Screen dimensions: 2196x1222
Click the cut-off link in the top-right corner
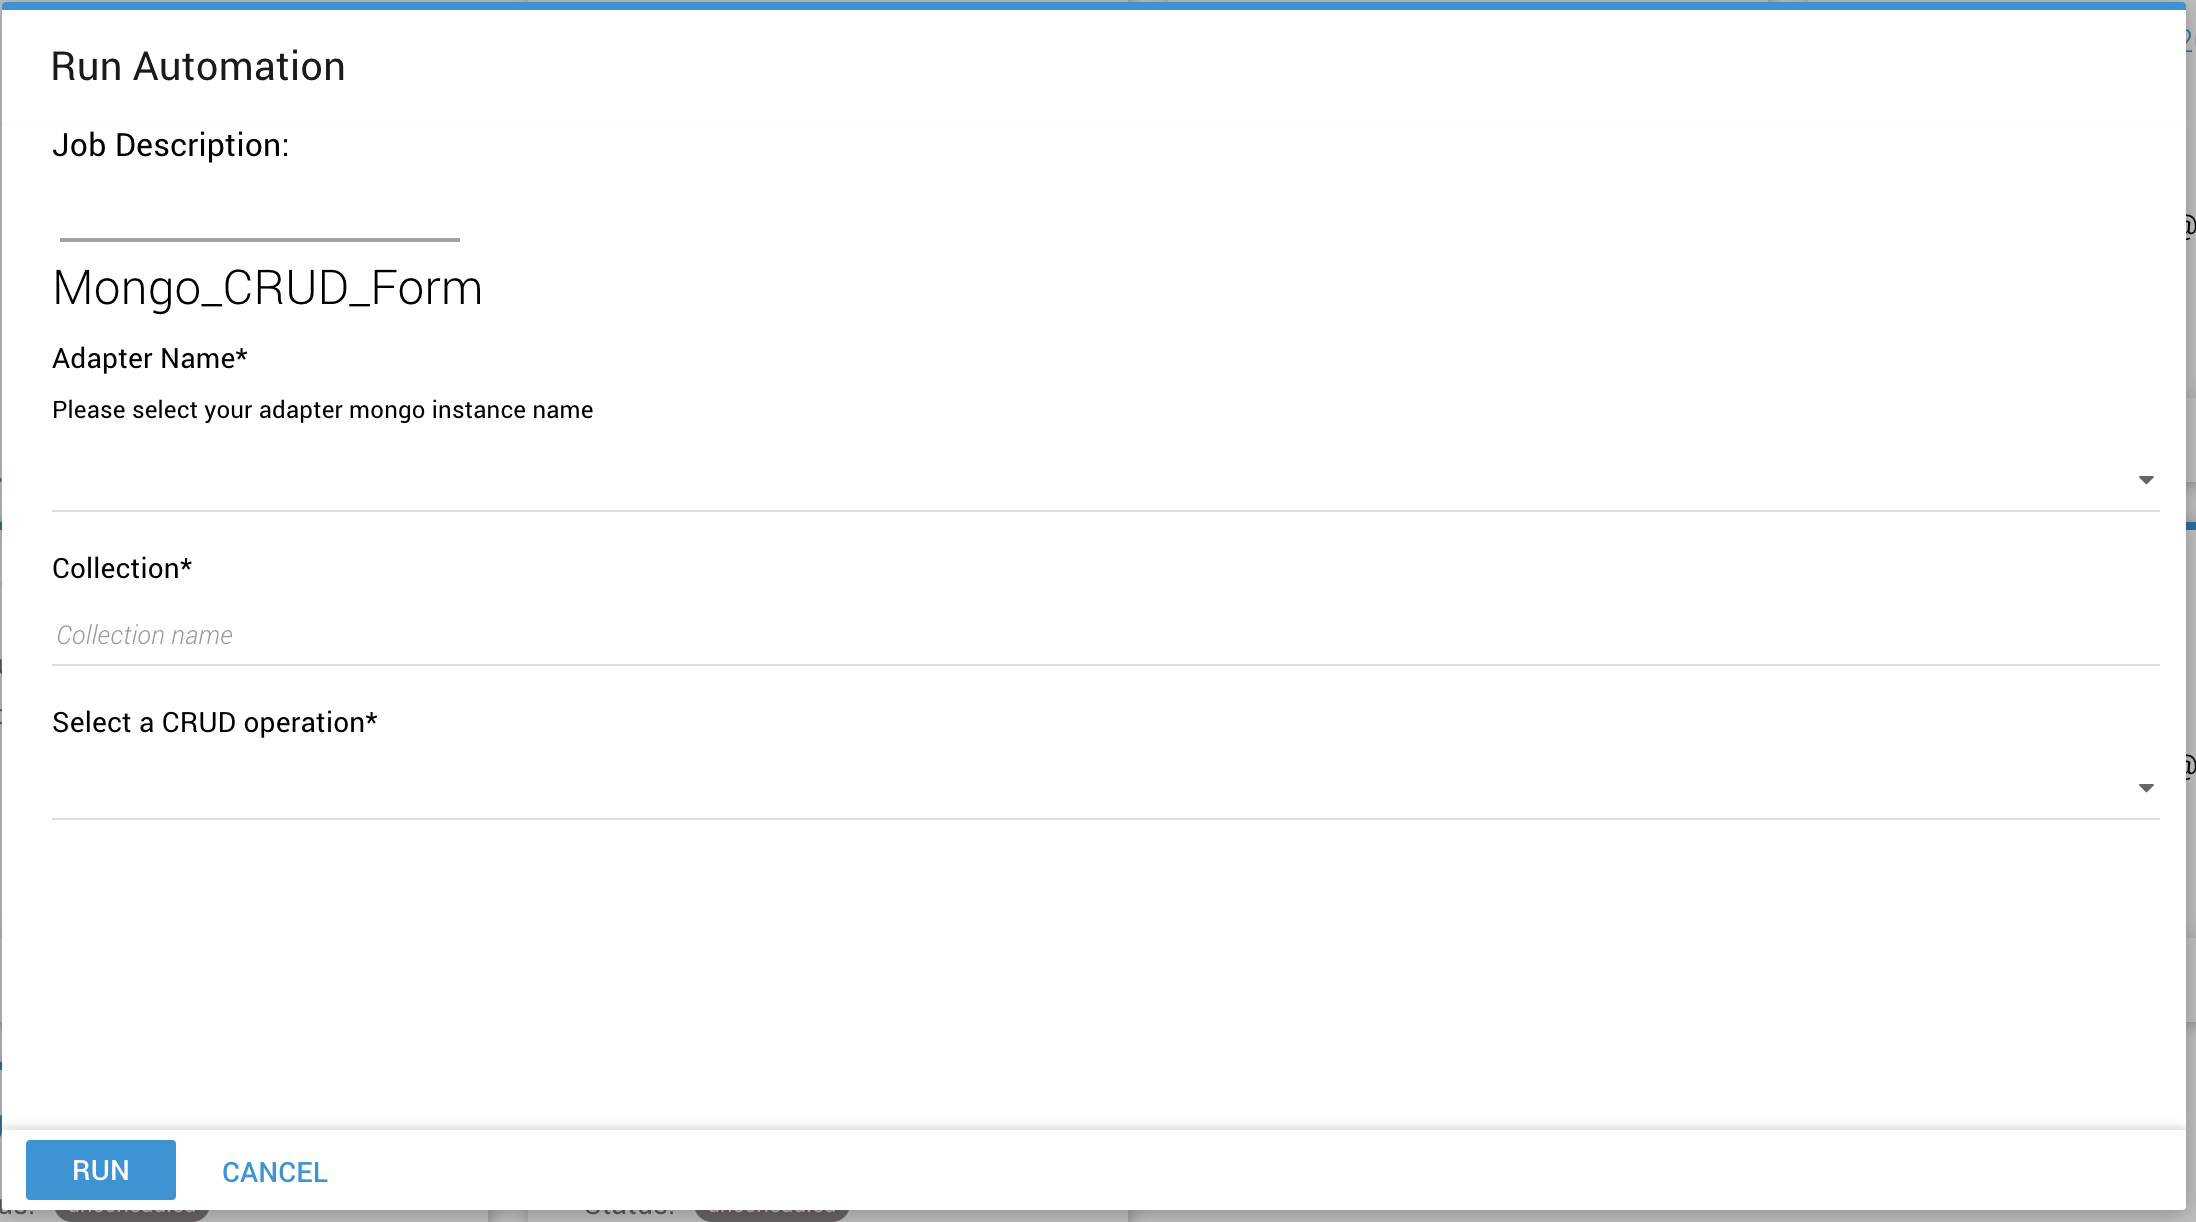2190,38
